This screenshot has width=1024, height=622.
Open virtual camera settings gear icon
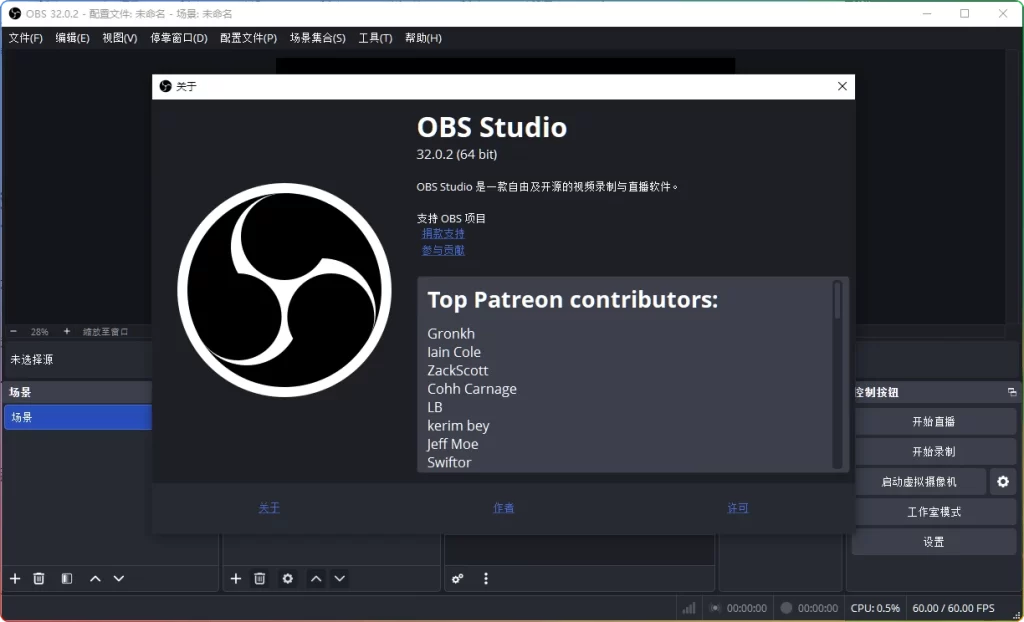click(1003, 481)
